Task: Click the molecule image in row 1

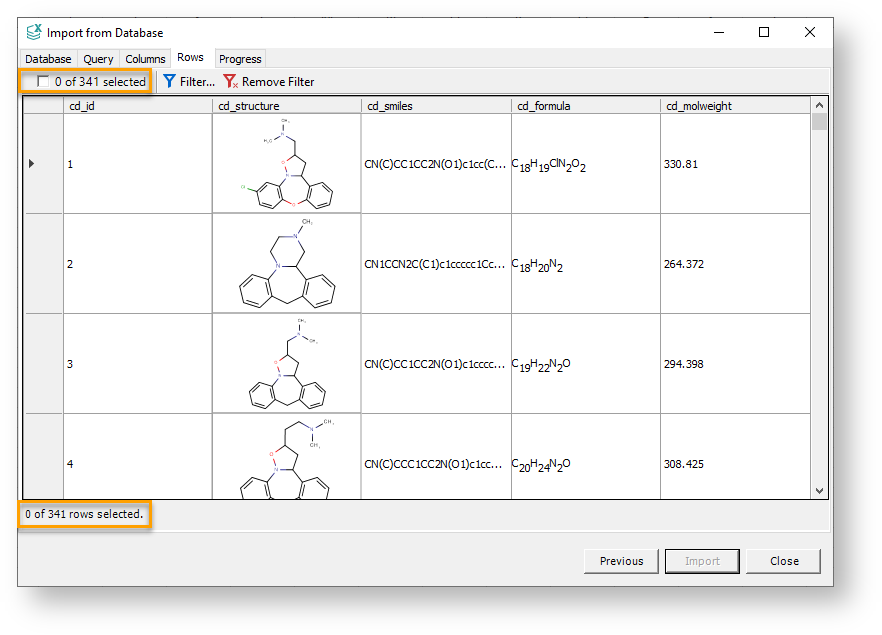Action: pyautogui.click(x=286, y=163)
